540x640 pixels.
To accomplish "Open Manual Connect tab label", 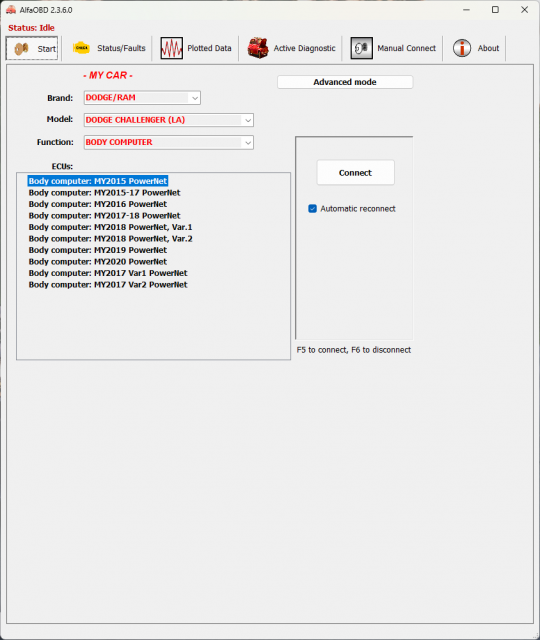I will 407,48.
